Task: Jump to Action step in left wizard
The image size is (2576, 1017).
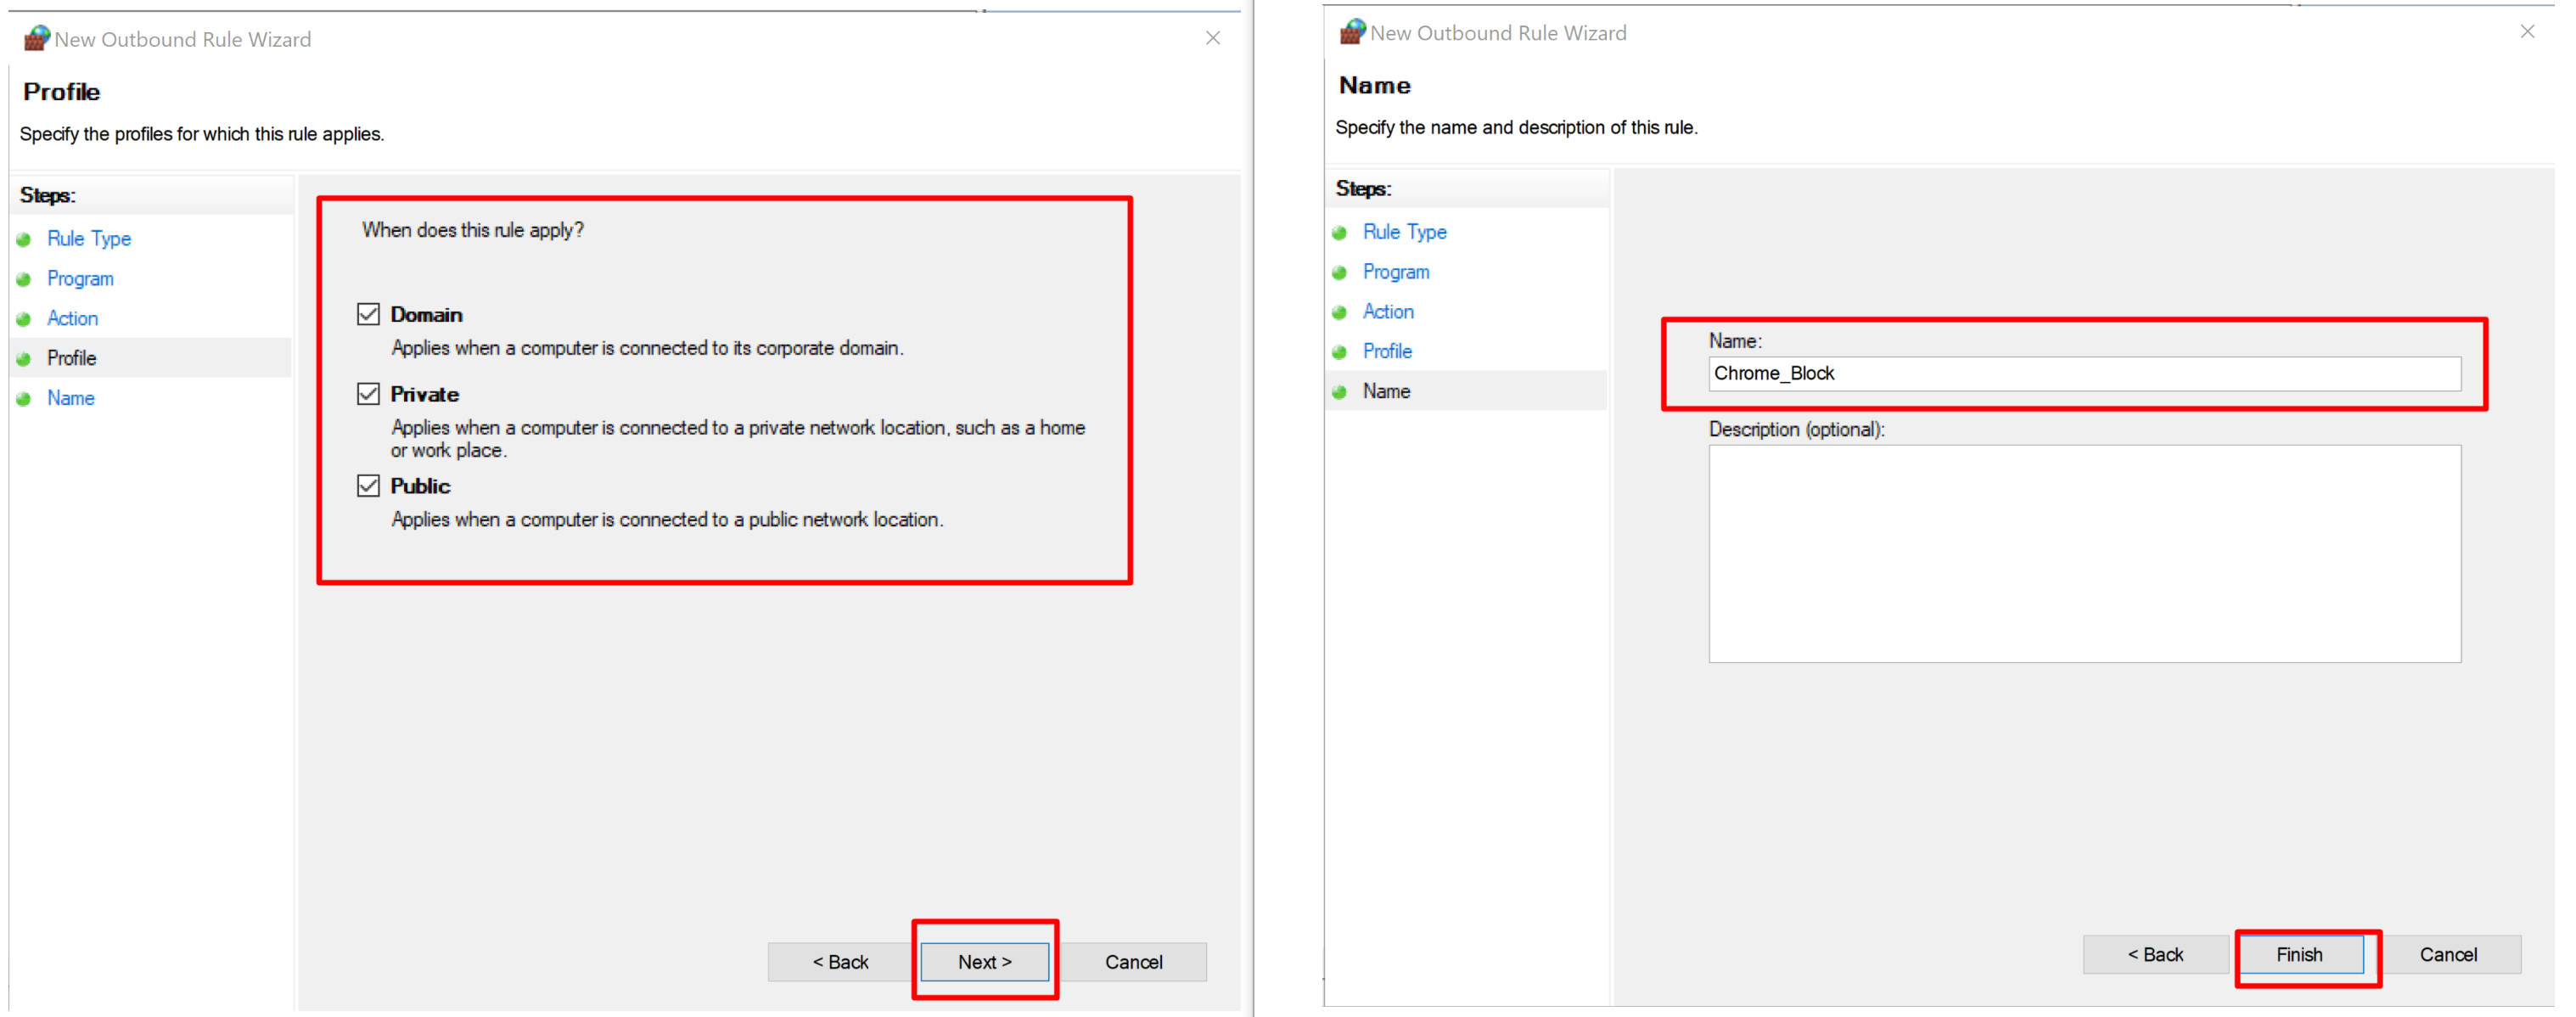Action: tap(72, 318)
